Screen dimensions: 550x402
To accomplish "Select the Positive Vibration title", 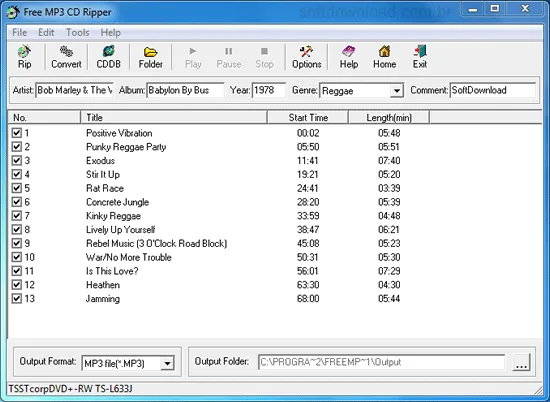I will tap(119, 133).
